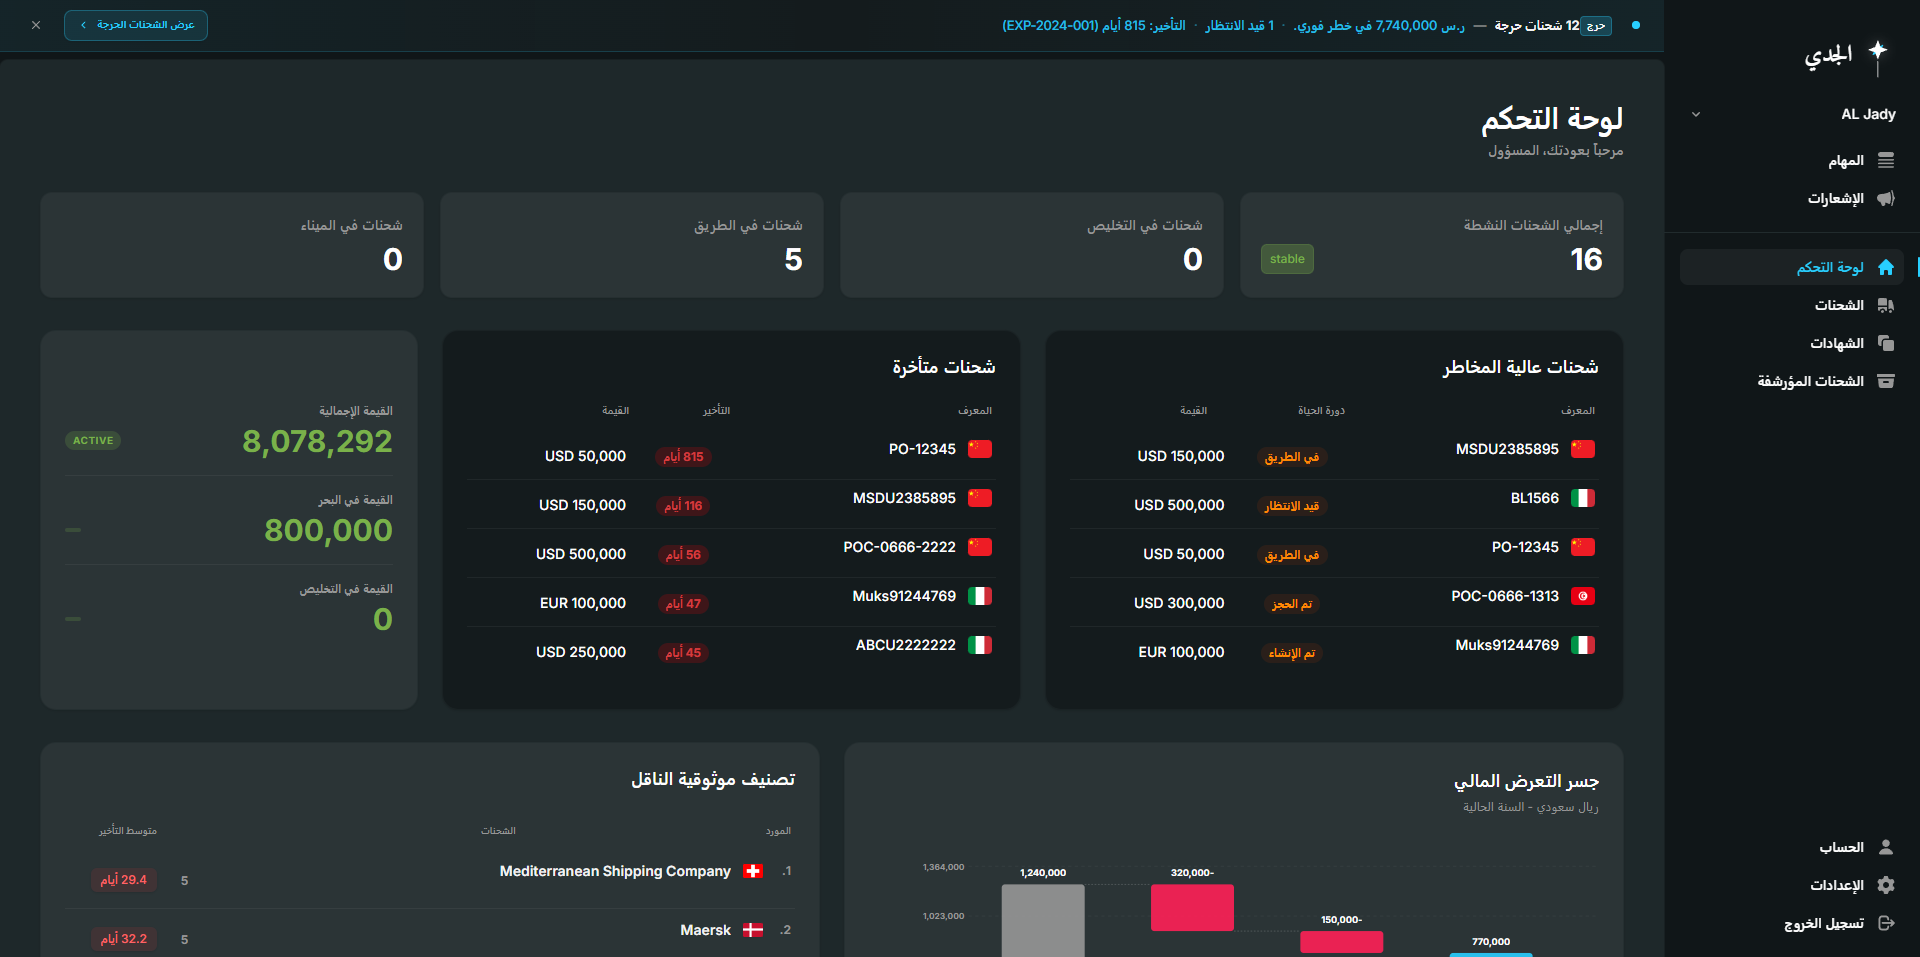Click the shipments truck icon
Viewport: 1920px width, 957px height.
click(1886, 305)
